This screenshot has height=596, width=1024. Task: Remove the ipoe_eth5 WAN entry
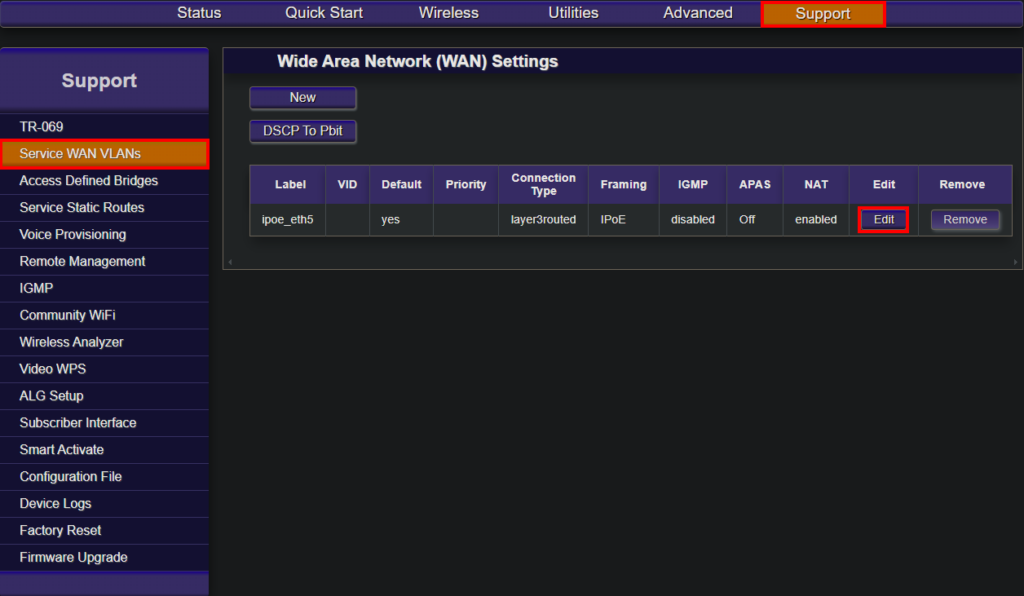point(964,220)
